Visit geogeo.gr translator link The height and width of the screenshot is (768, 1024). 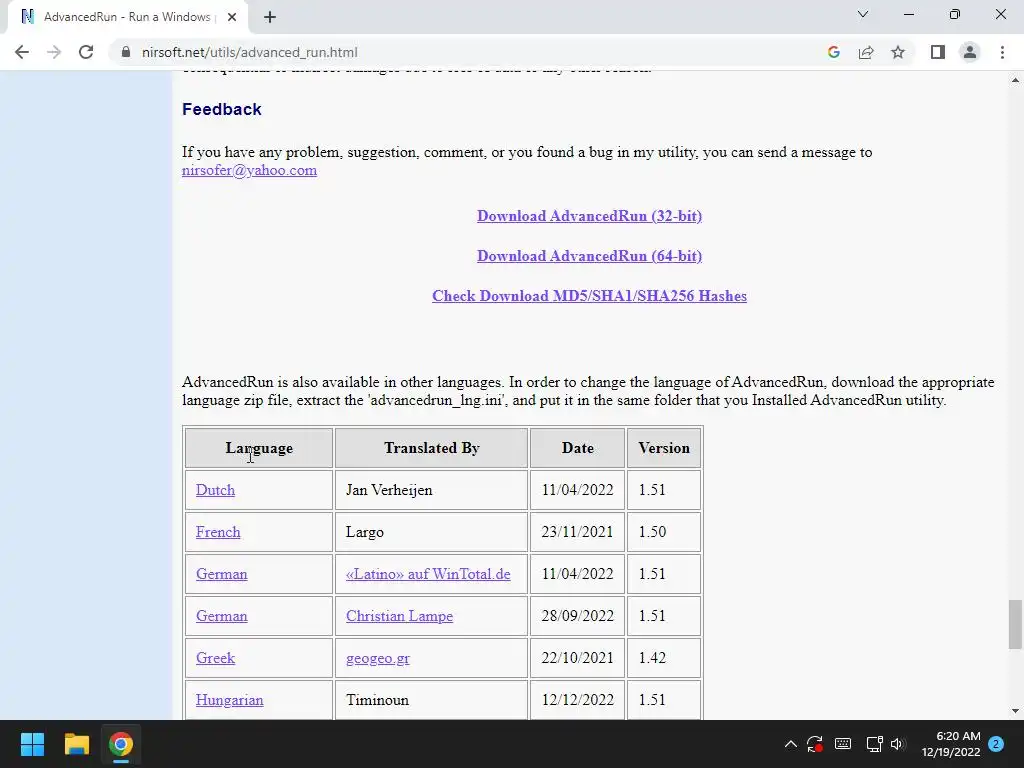tap(378, 658)
